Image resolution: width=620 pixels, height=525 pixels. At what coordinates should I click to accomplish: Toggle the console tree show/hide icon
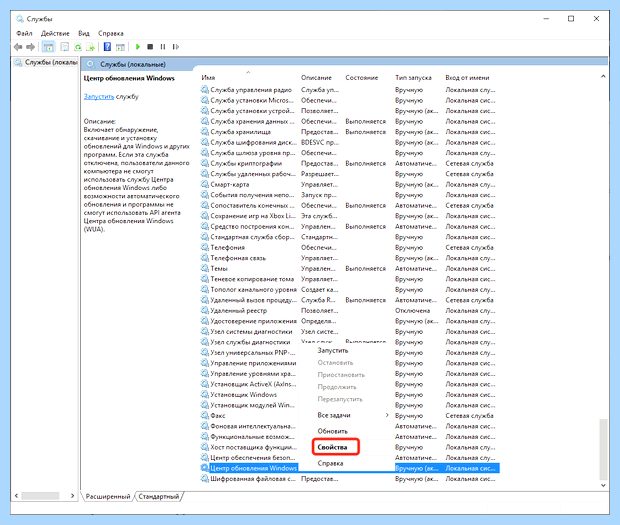coord(48,47)
